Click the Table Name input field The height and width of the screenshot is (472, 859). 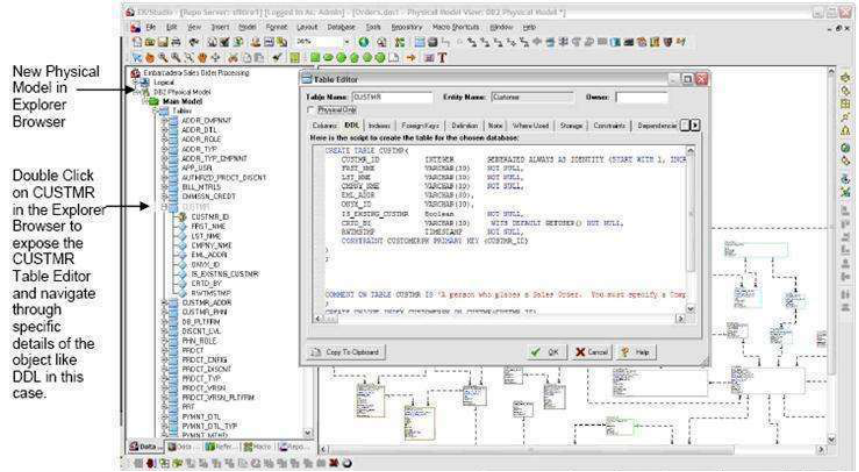390,97
